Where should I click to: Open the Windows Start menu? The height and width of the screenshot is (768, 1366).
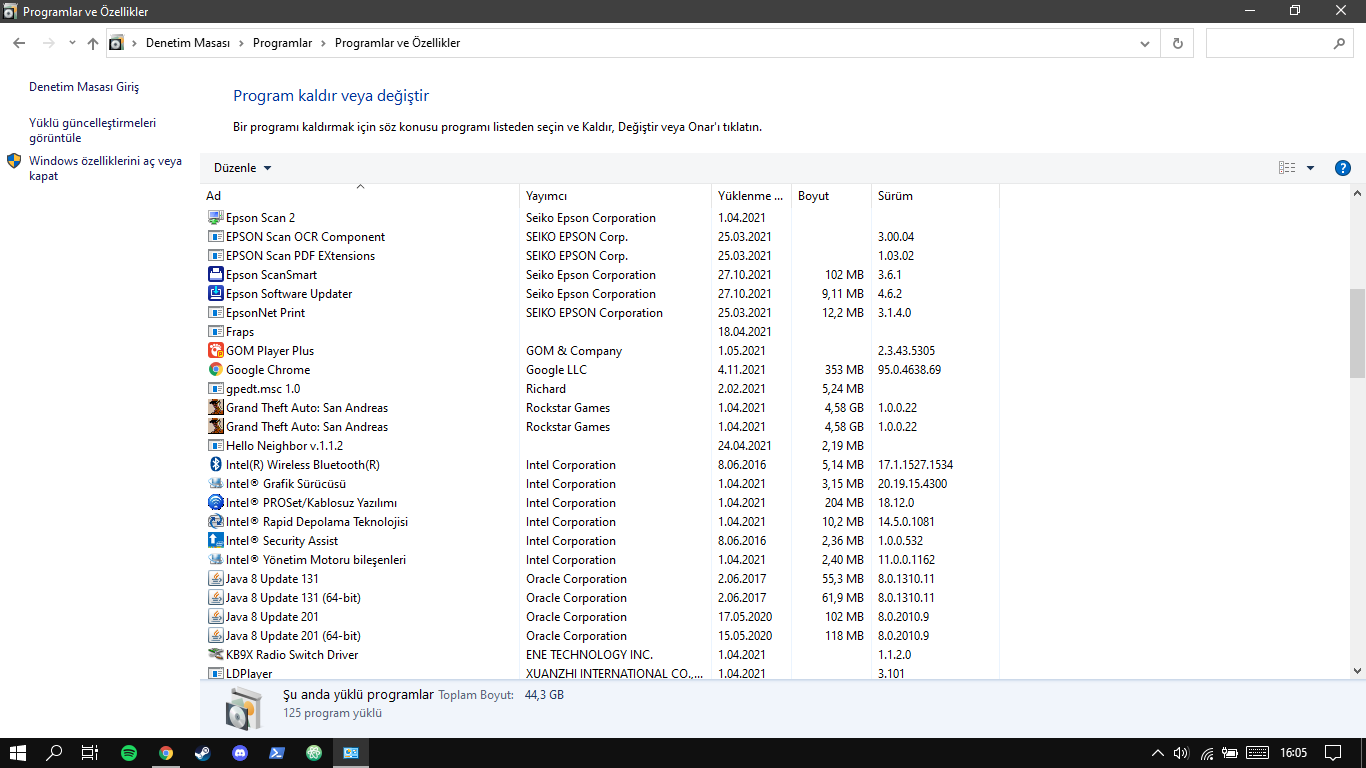(18, 753)
